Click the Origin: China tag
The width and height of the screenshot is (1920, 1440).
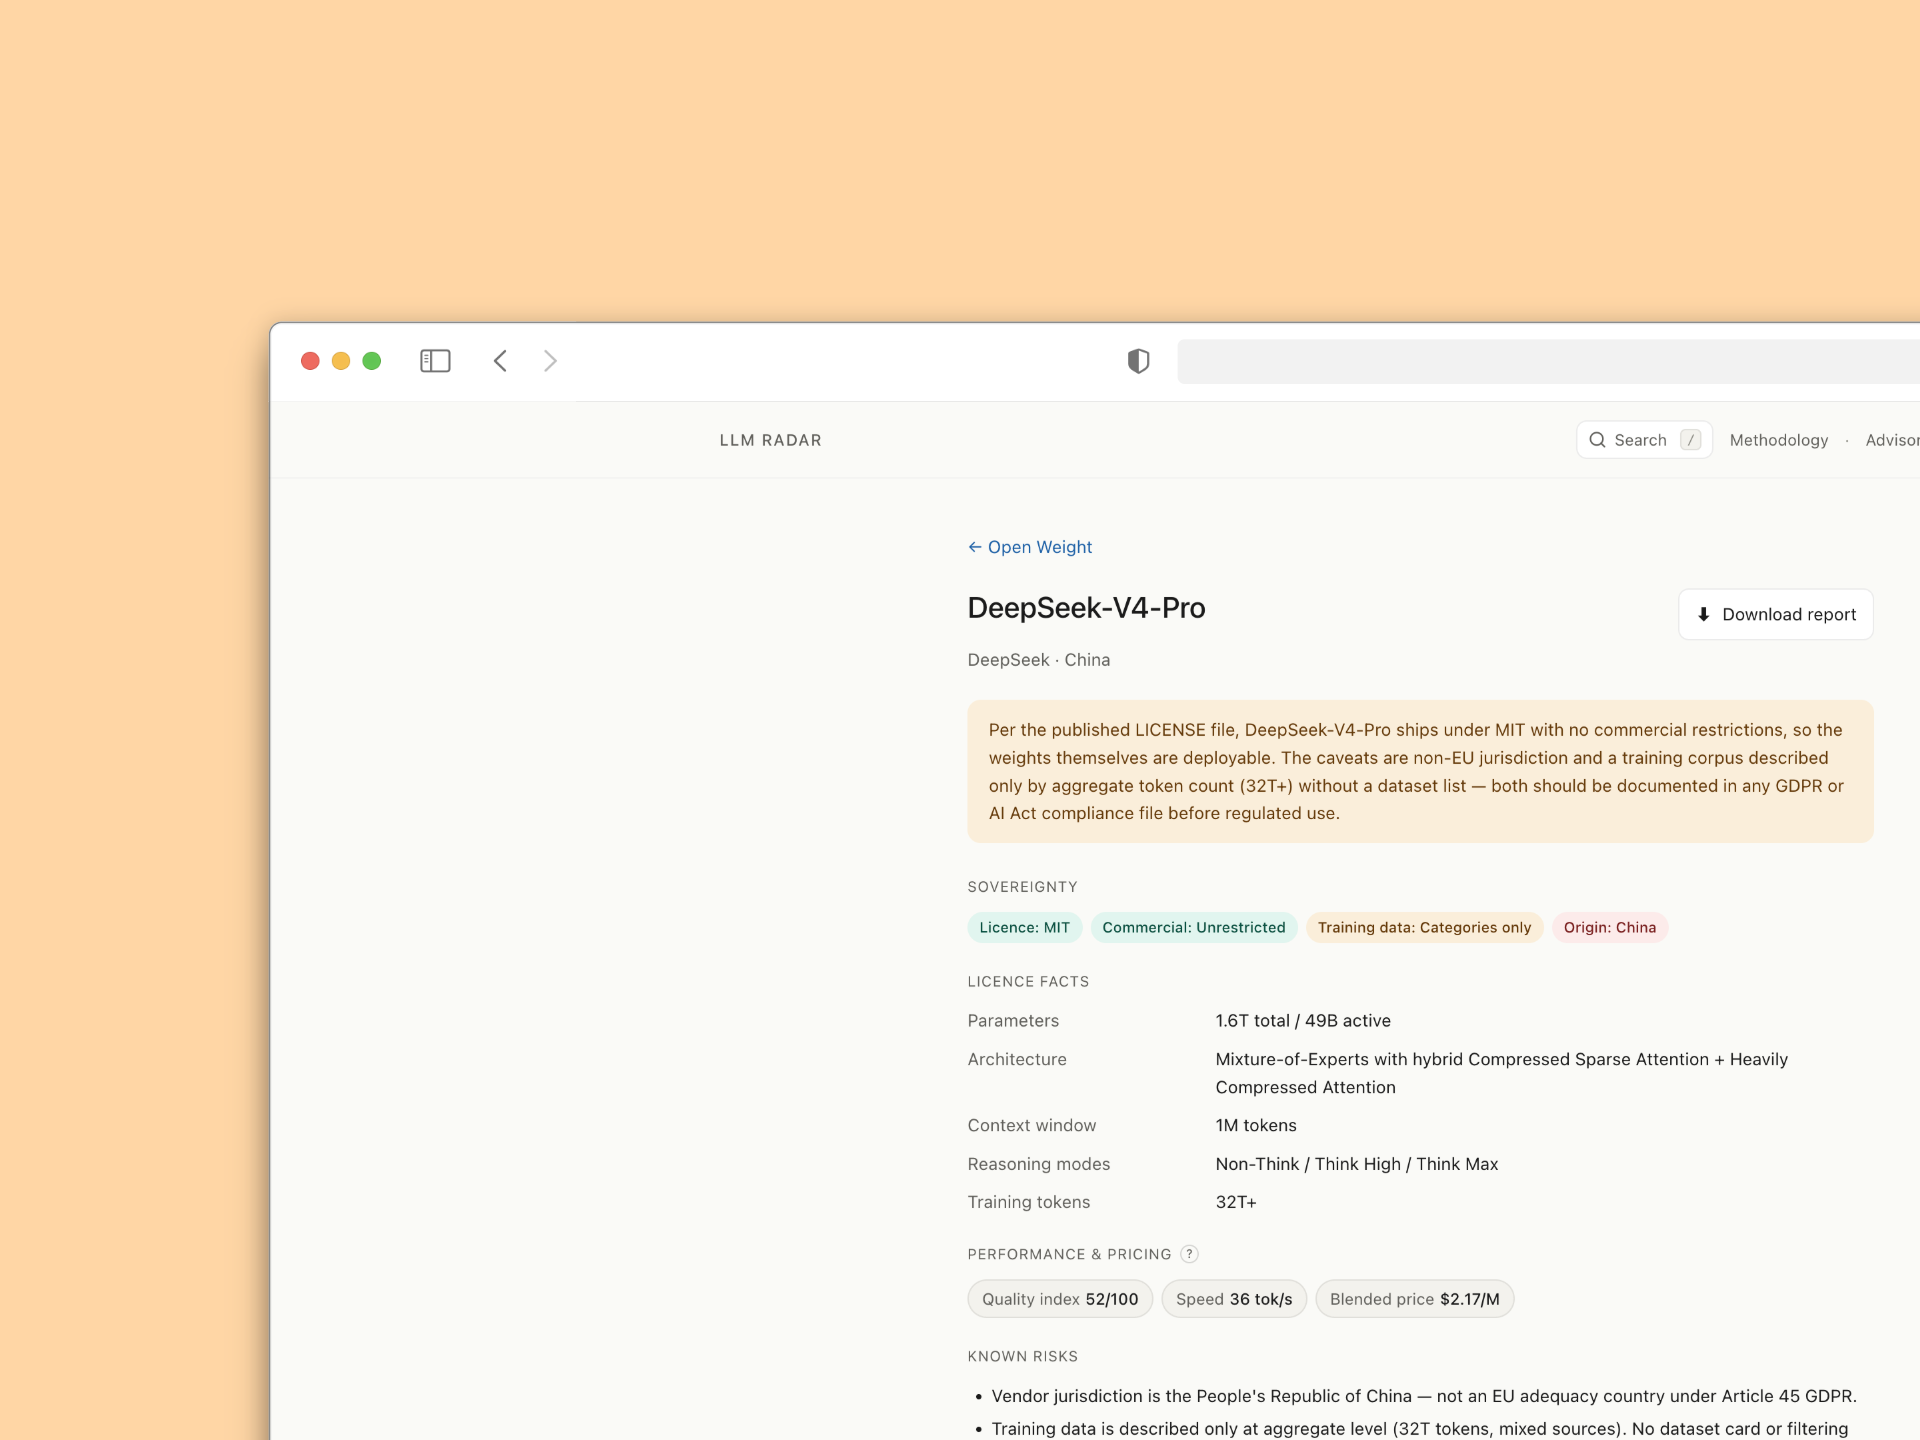pos(1609,928)
